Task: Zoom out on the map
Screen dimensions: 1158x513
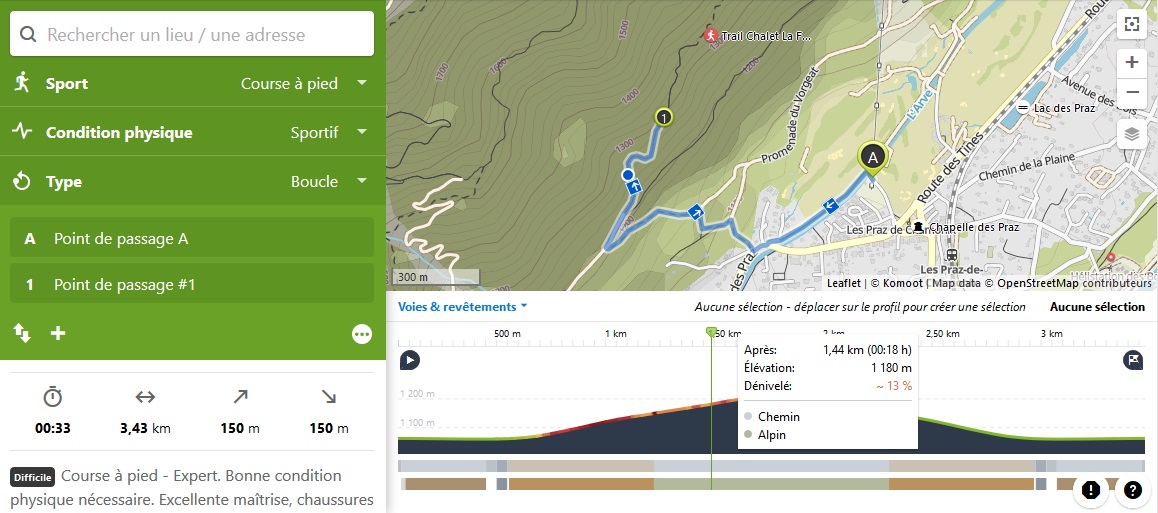Action: coord(1132,92)
